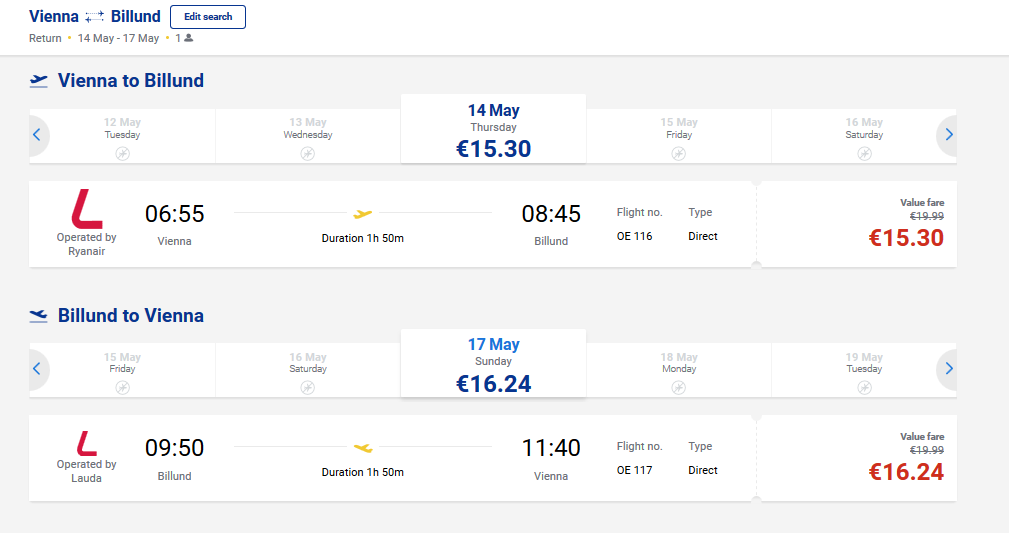
Task: Choose 15 May Friday outbound date
Action: point(679,136)
